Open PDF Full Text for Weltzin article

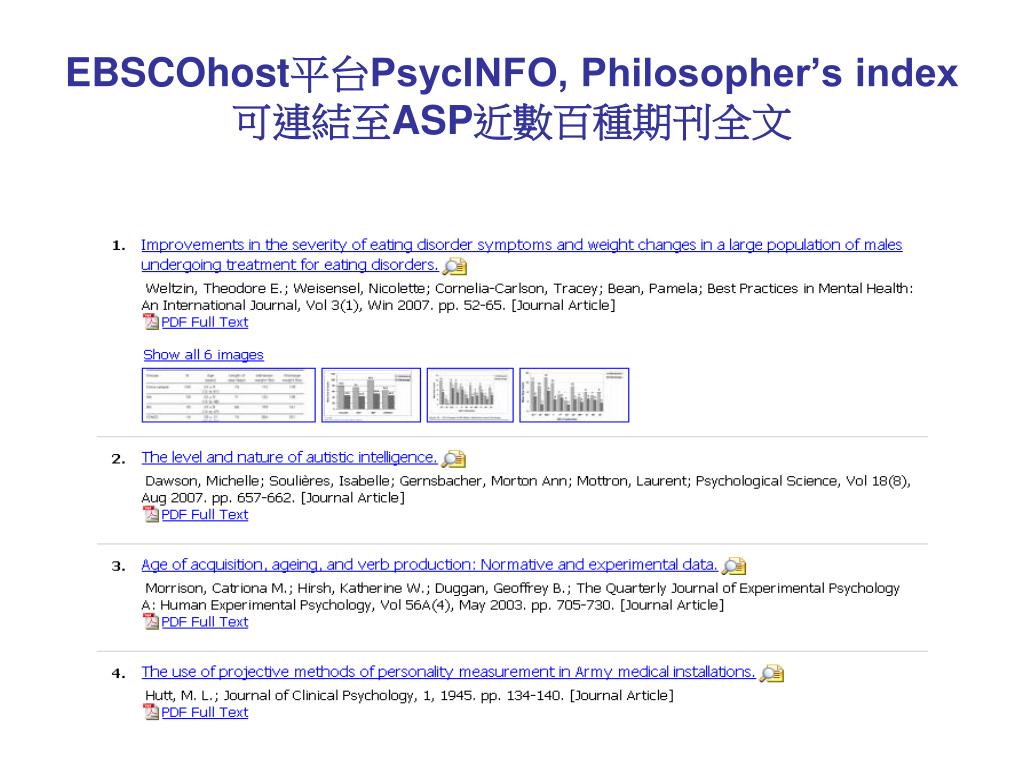[x=204, y=322]
